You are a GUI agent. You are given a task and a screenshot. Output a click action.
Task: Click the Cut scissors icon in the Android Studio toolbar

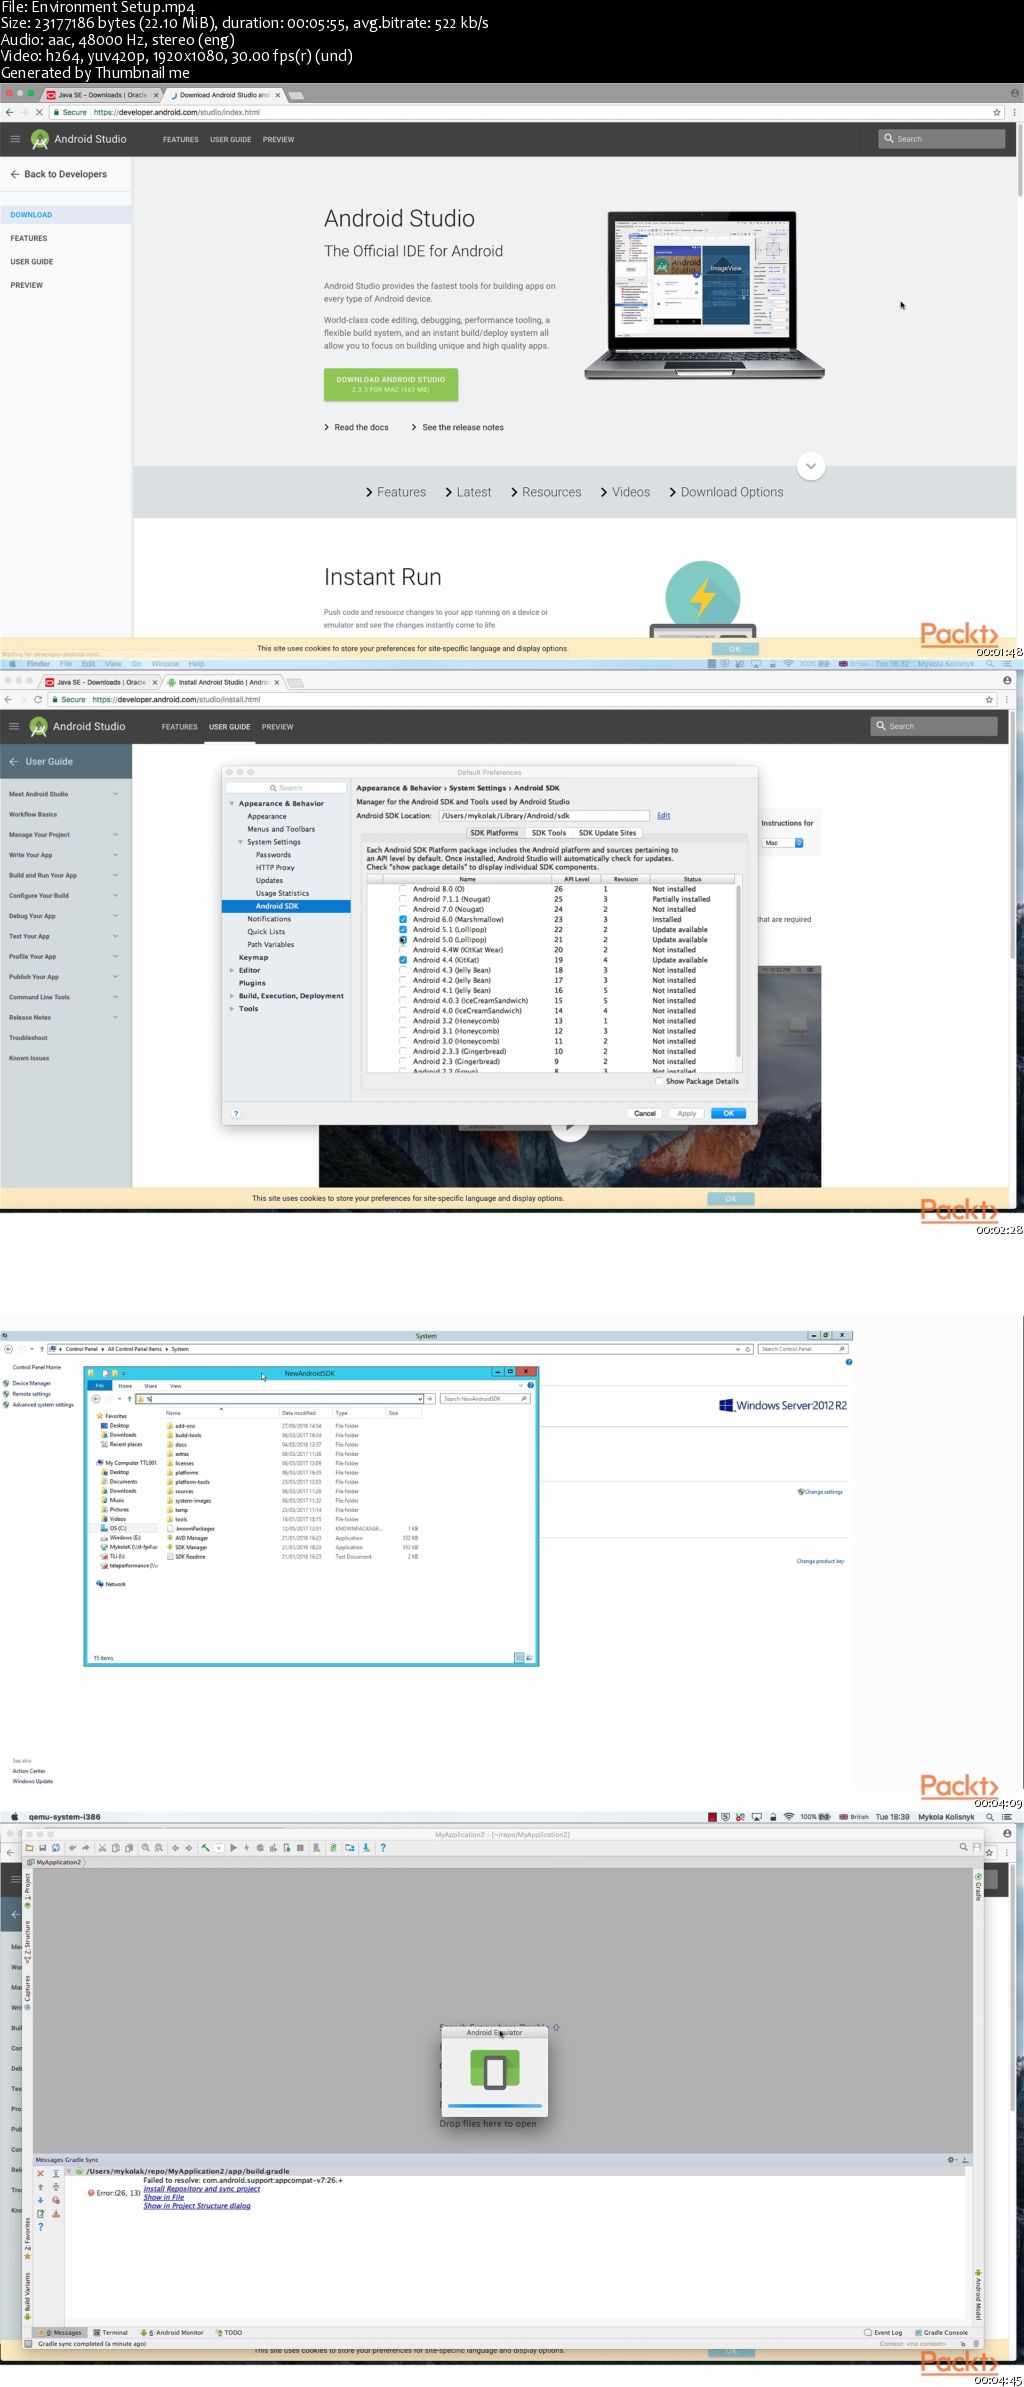(103, 1847)
